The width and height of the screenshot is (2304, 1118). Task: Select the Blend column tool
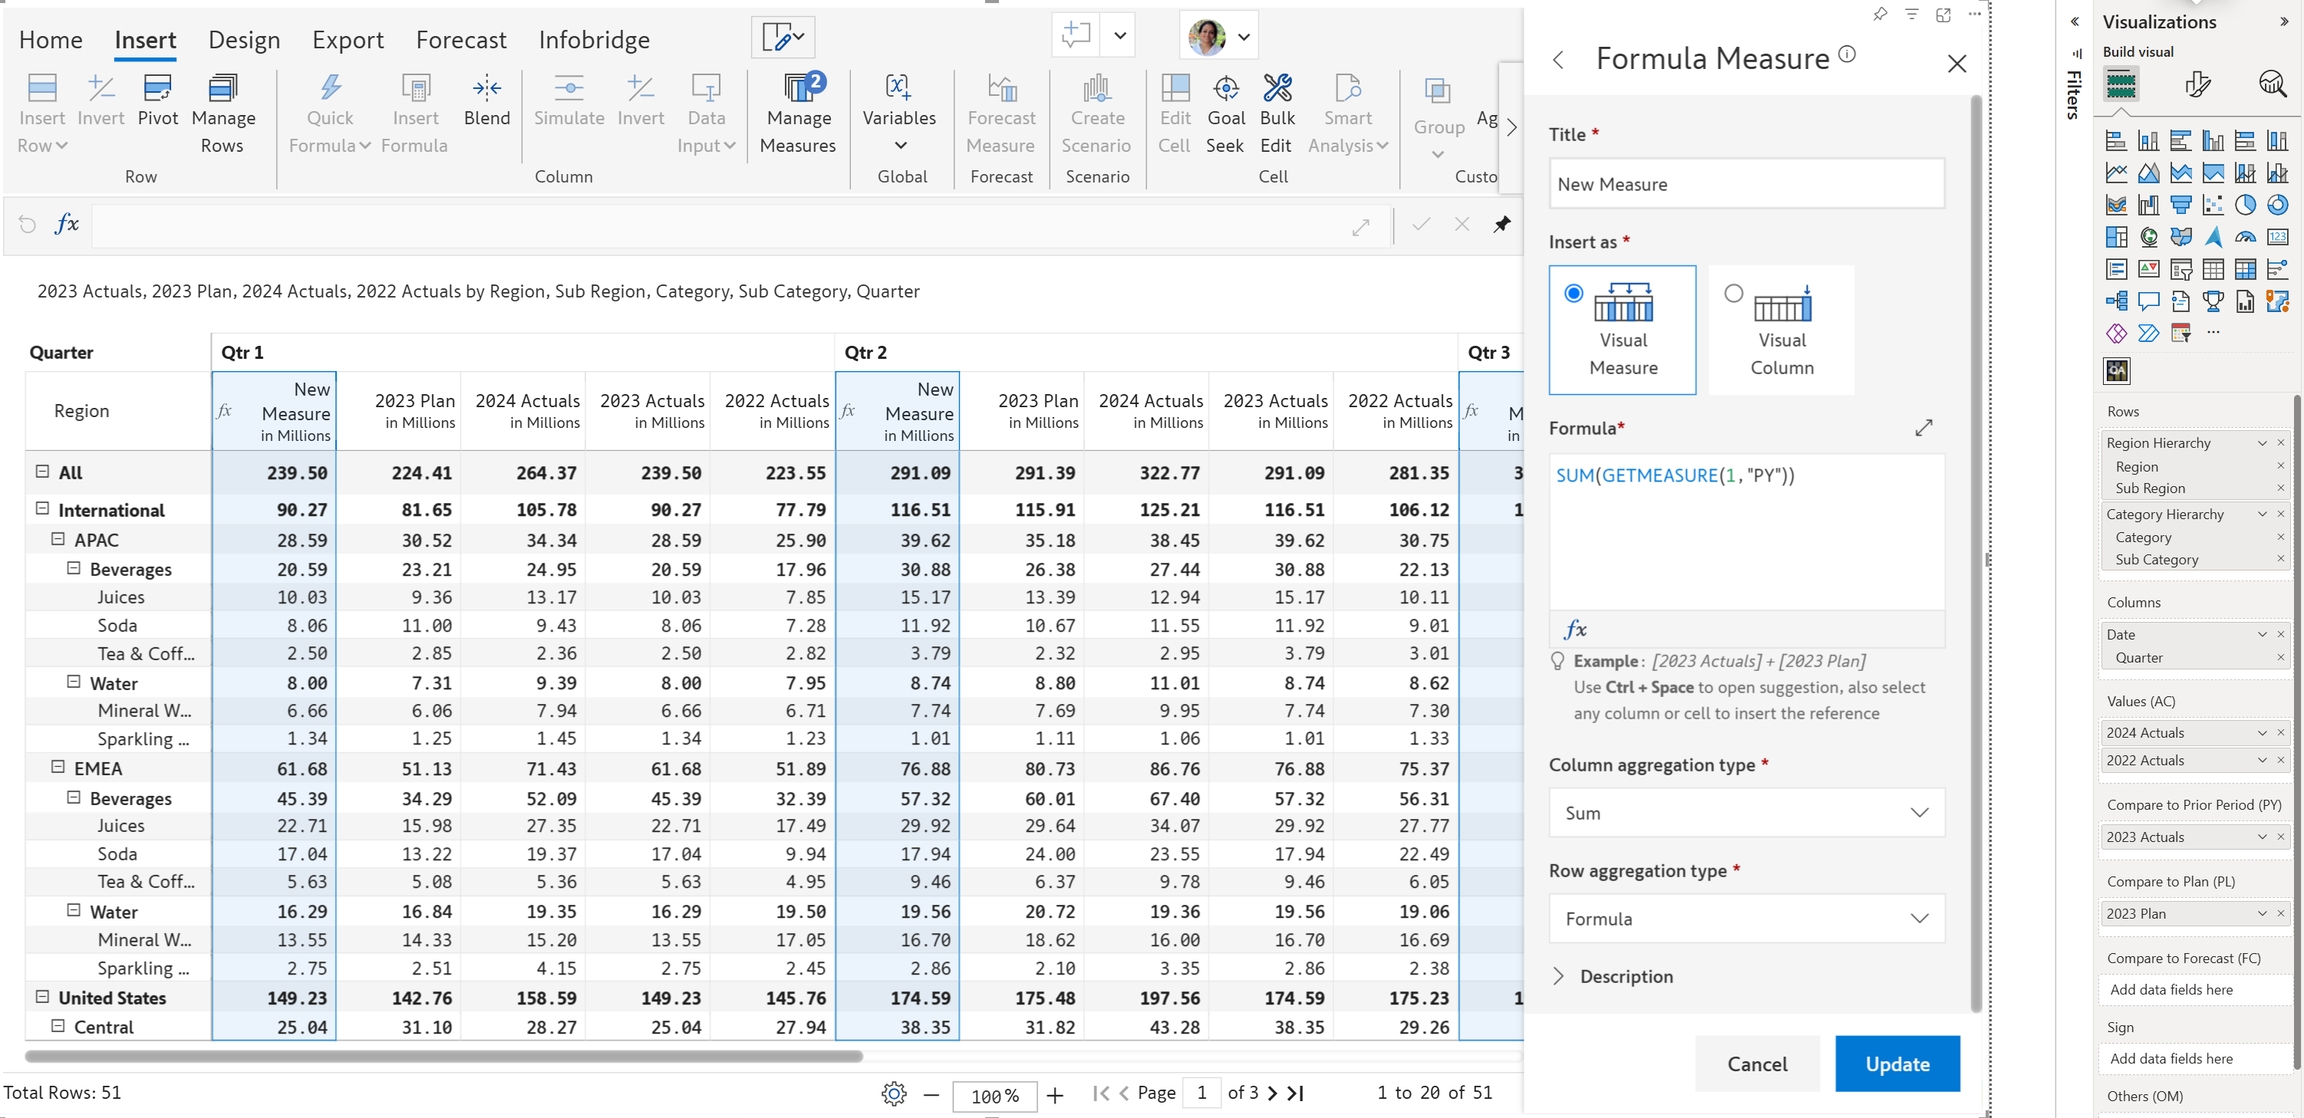(487, 90)
